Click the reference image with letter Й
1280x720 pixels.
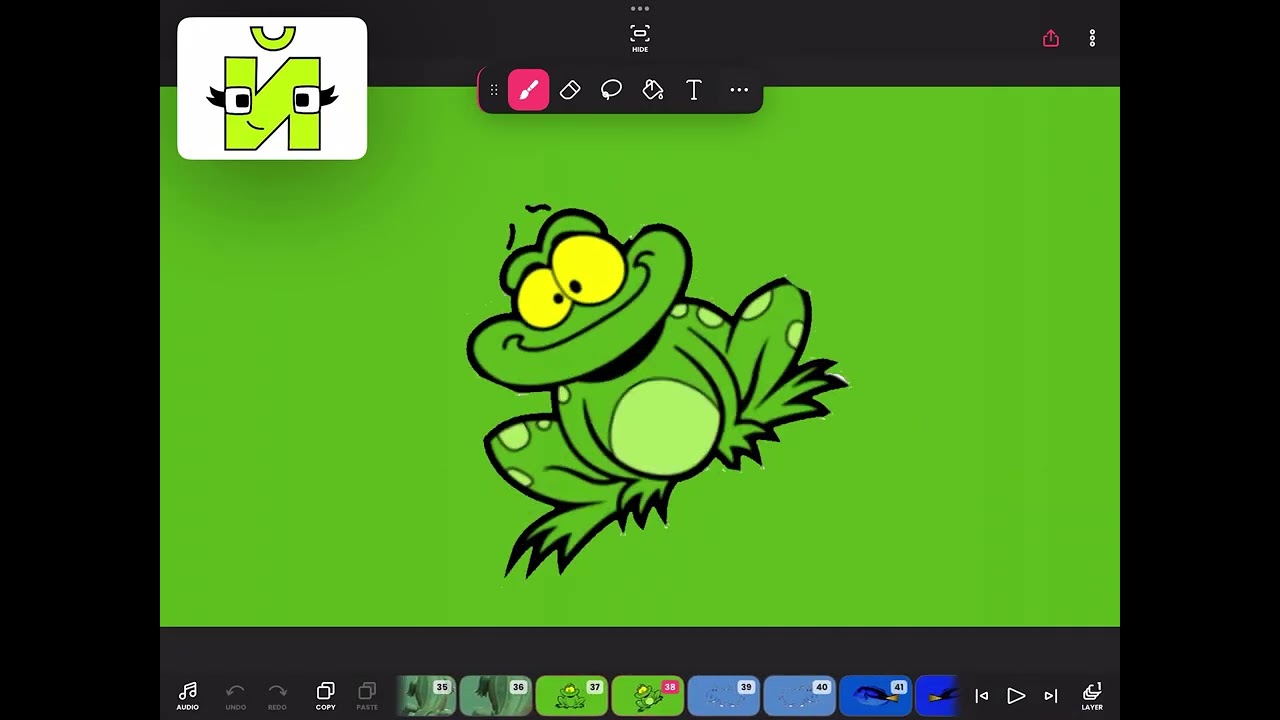click(272, 88)
